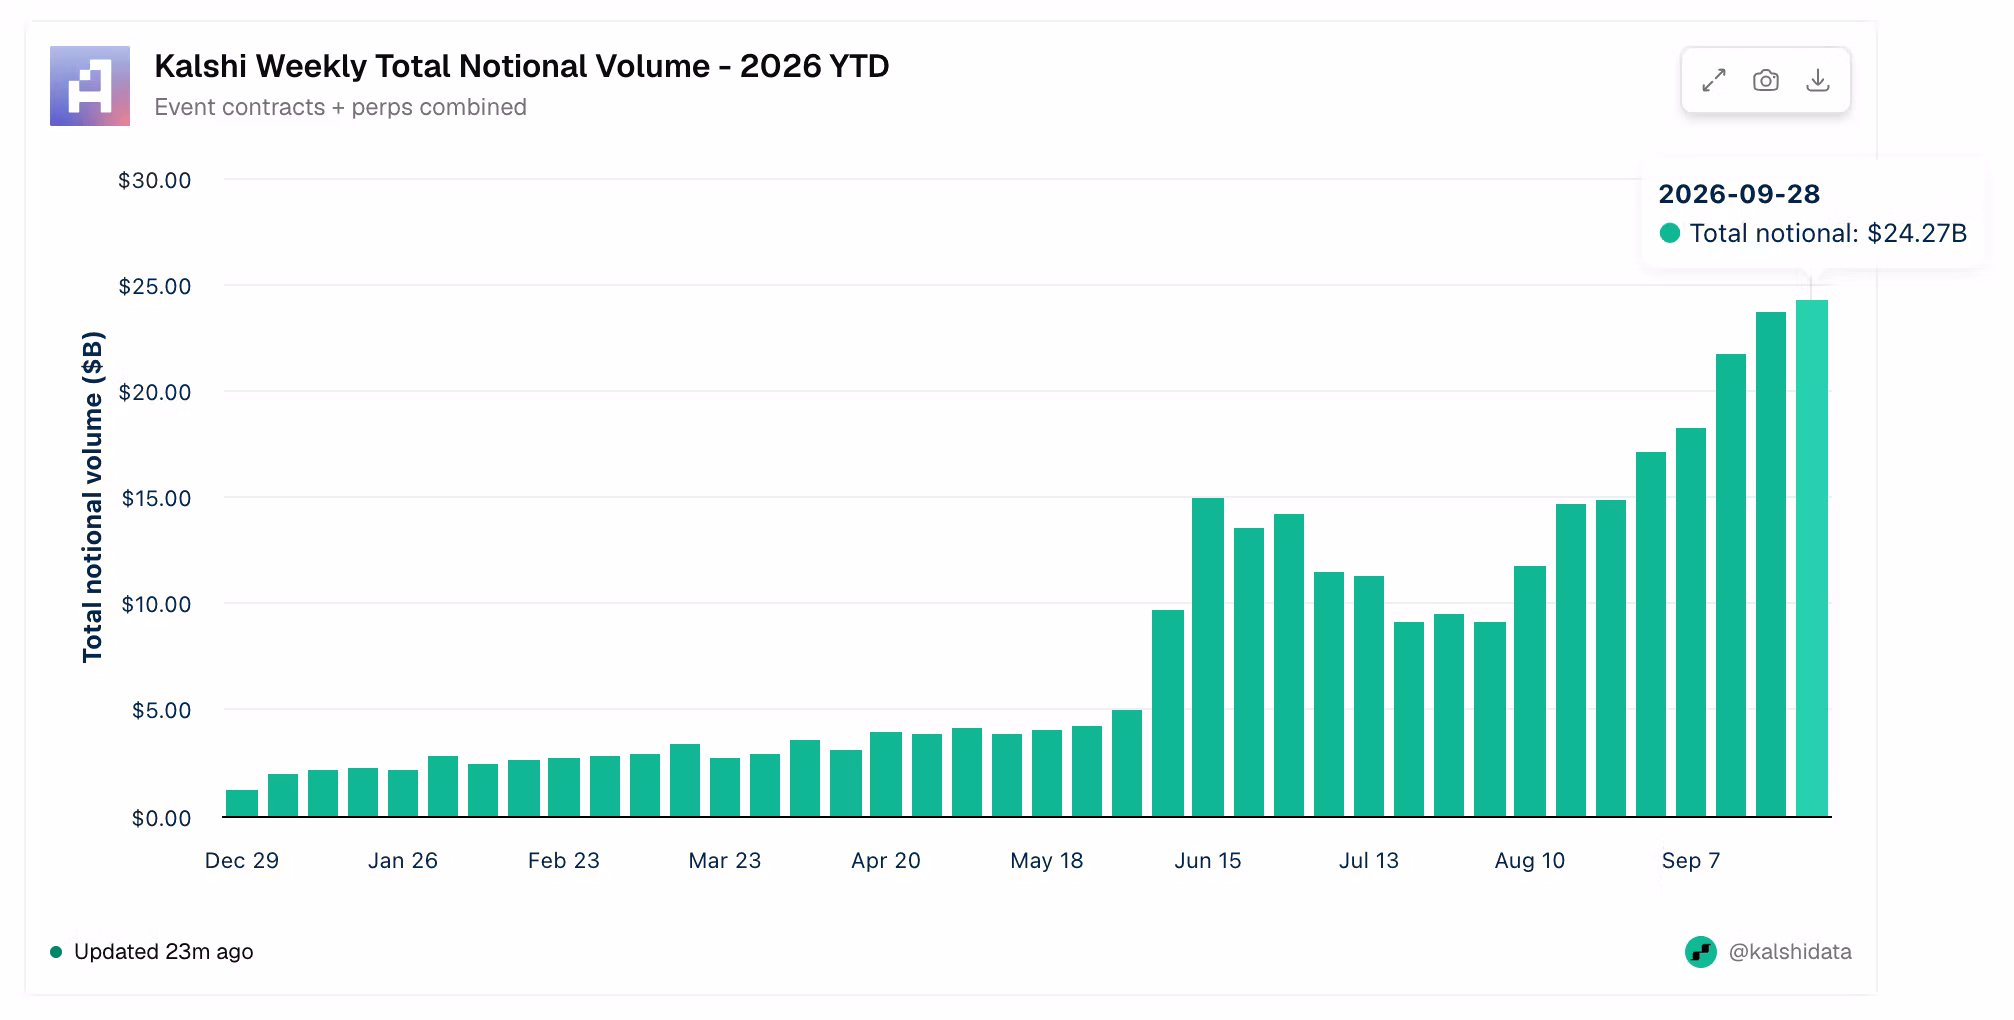The width and height of the screenshot is (2014, 1020).
Task: Click the pixelated logo beside chart title
Action: pos(90,86)
